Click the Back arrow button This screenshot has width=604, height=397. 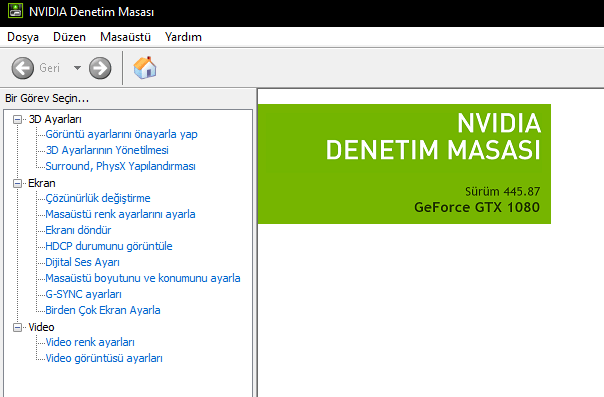point(22,68)
